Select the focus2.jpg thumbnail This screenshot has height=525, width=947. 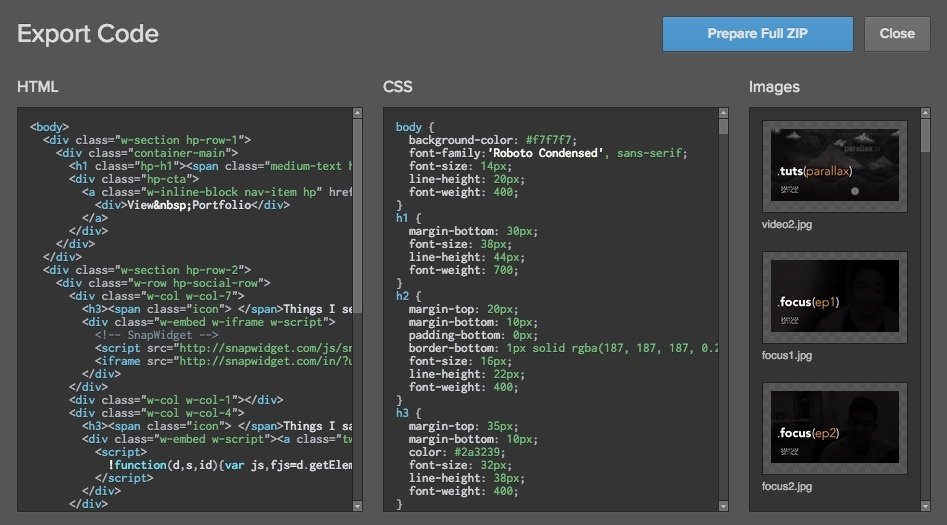coord(835,428)
